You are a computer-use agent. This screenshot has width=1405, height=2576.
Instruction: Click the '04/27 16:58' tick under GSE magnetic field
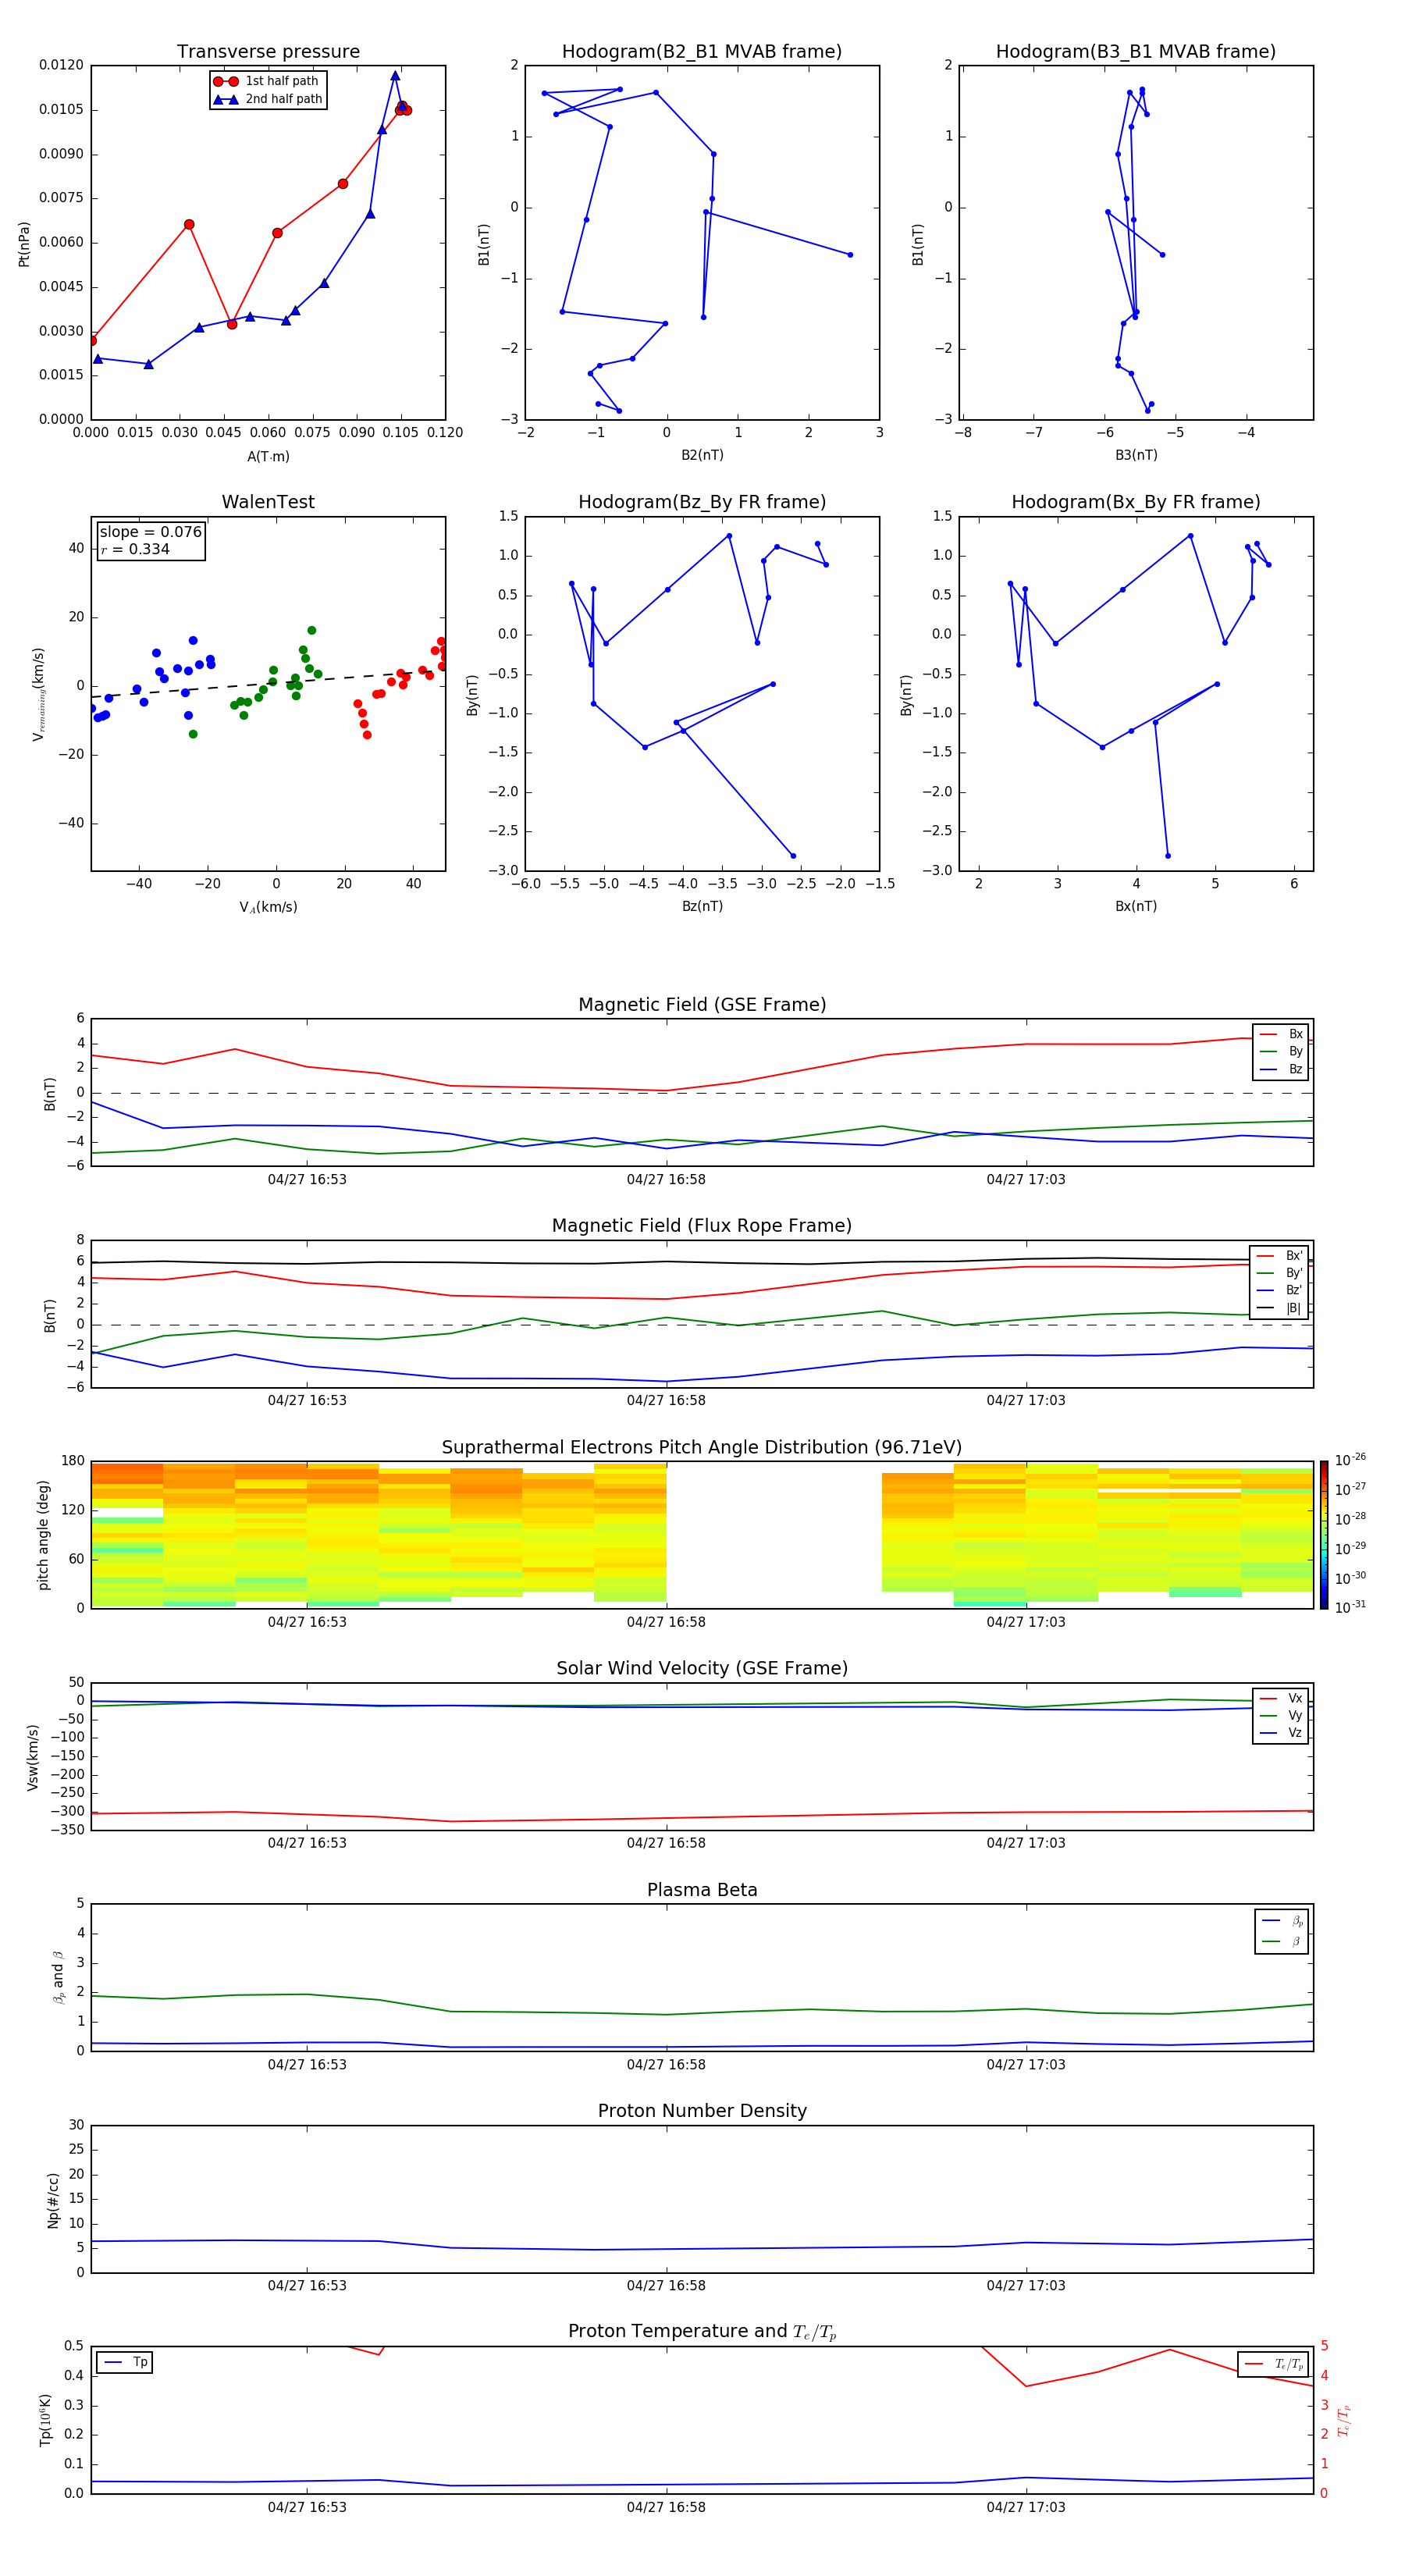point(666,1180)
